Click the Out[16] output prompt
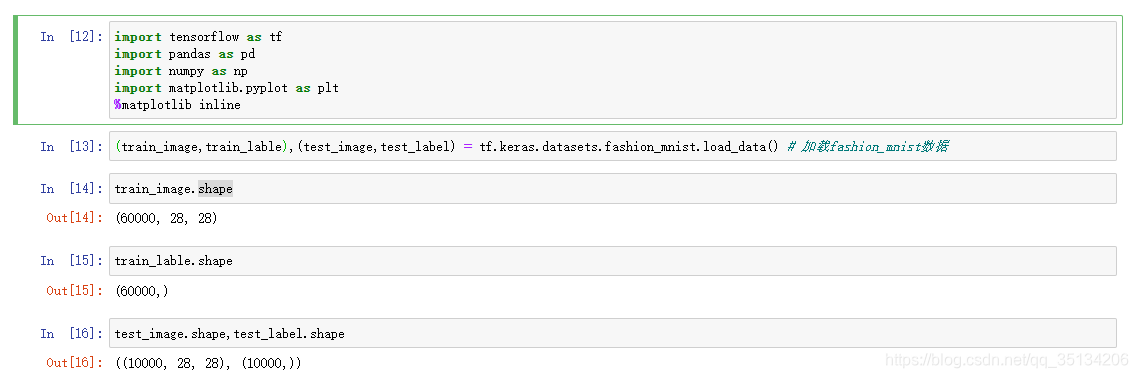The image size is (1138, 378). (75, 362)
